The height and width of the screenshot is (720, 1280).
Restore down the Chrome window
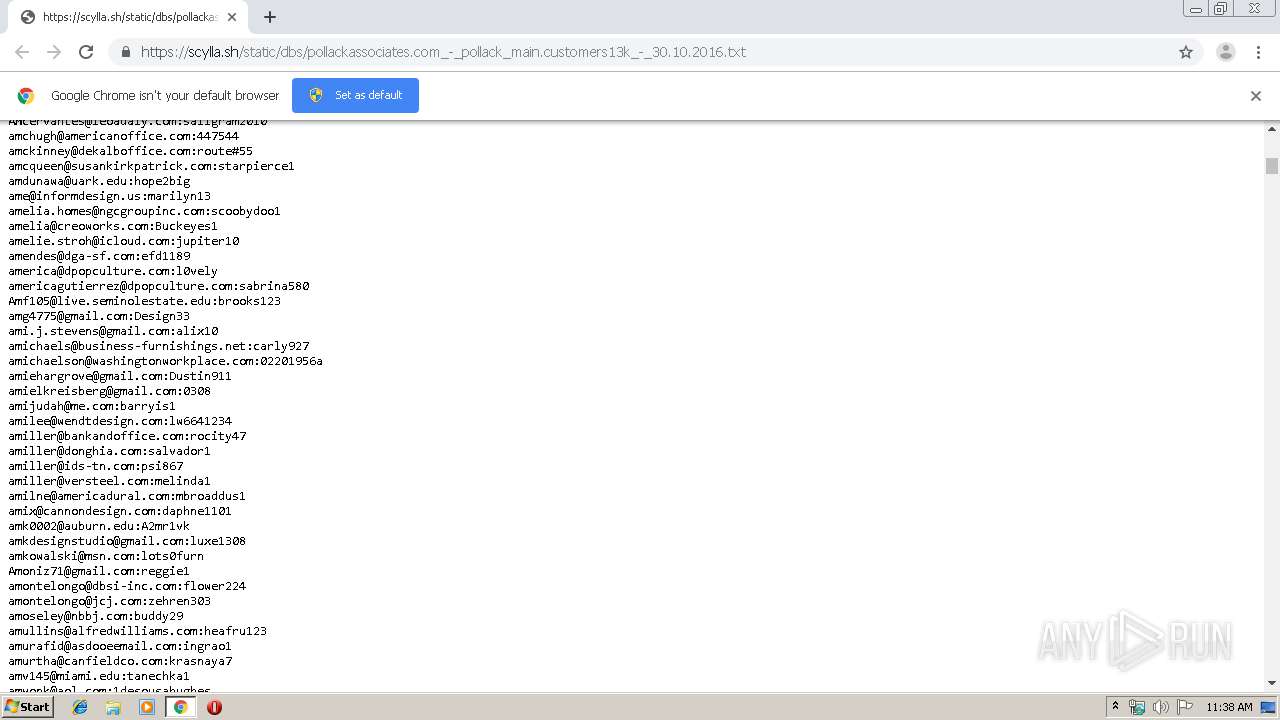click(1221, 9)
